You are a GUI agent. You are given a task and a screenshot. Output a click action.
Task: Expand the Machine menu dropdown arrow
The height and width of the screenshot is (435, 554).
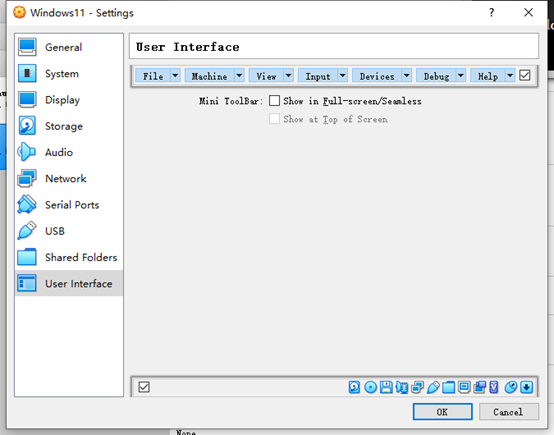click(239, 75)
